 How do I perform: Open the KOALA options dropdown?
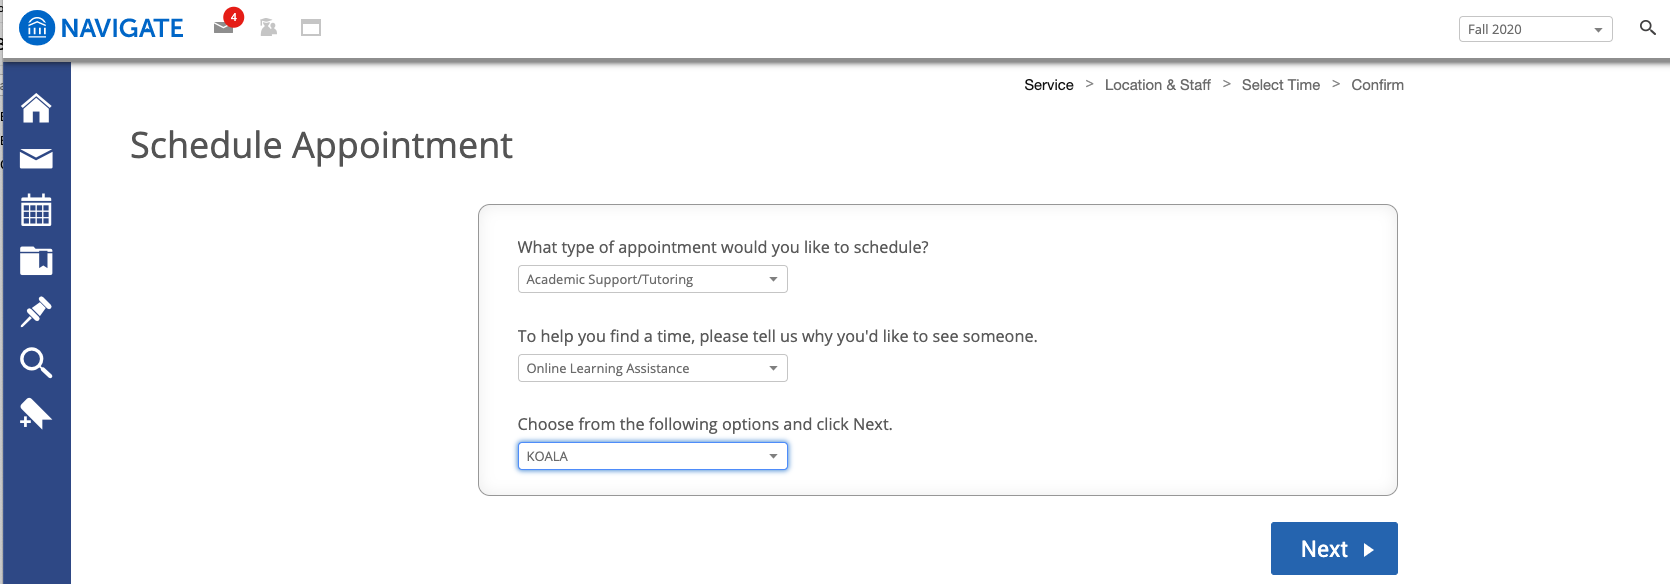point(652,456)
